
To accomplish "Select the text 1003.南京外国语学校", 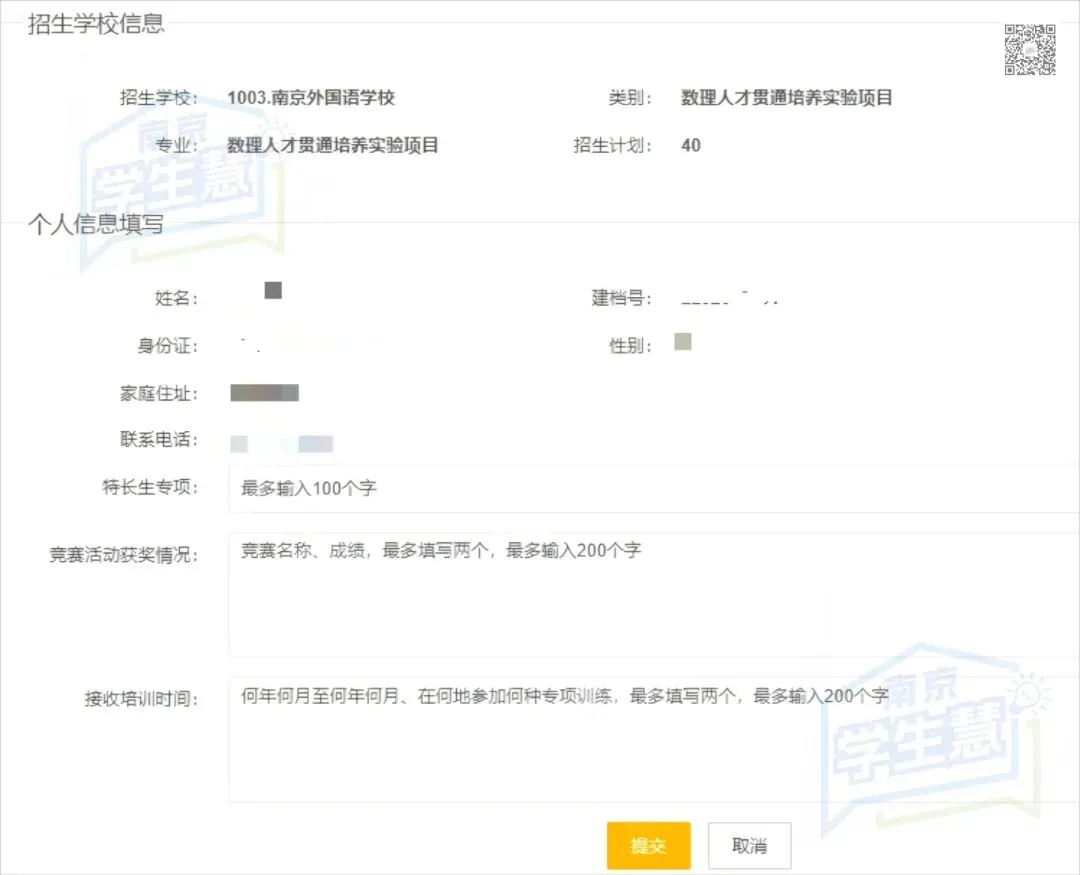I will 311,98.
